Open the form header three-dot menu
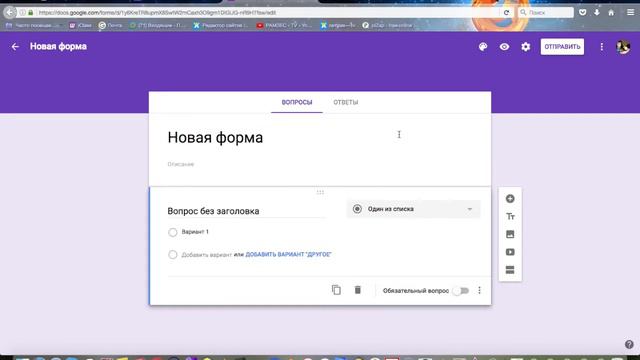The height and width of the screenshot is (360, 640). 602,47
